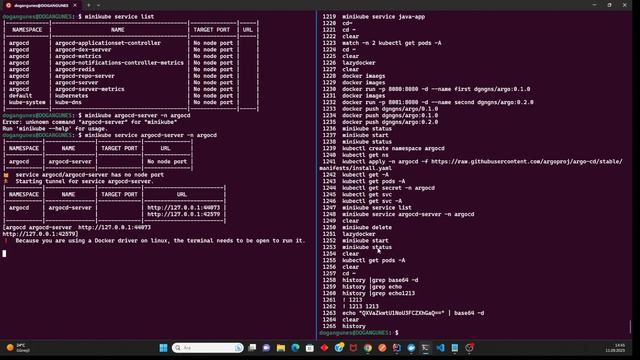Open the orange circle app in taskbar

pyautogui.click(x=382, y=348)
